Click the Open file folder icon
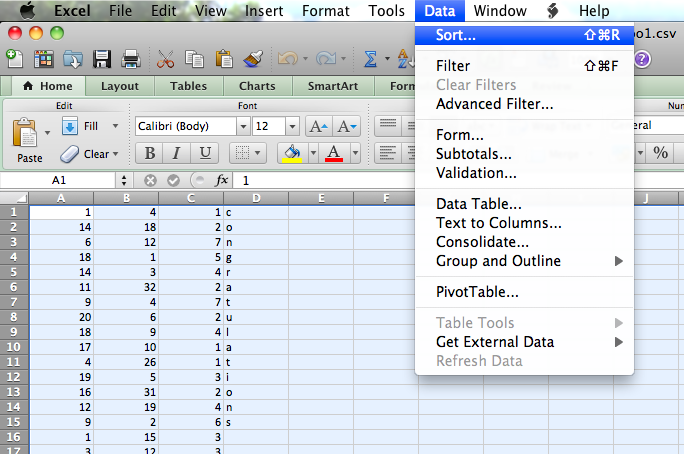This screenshot has height=454, width=684. tap(73, 59)
